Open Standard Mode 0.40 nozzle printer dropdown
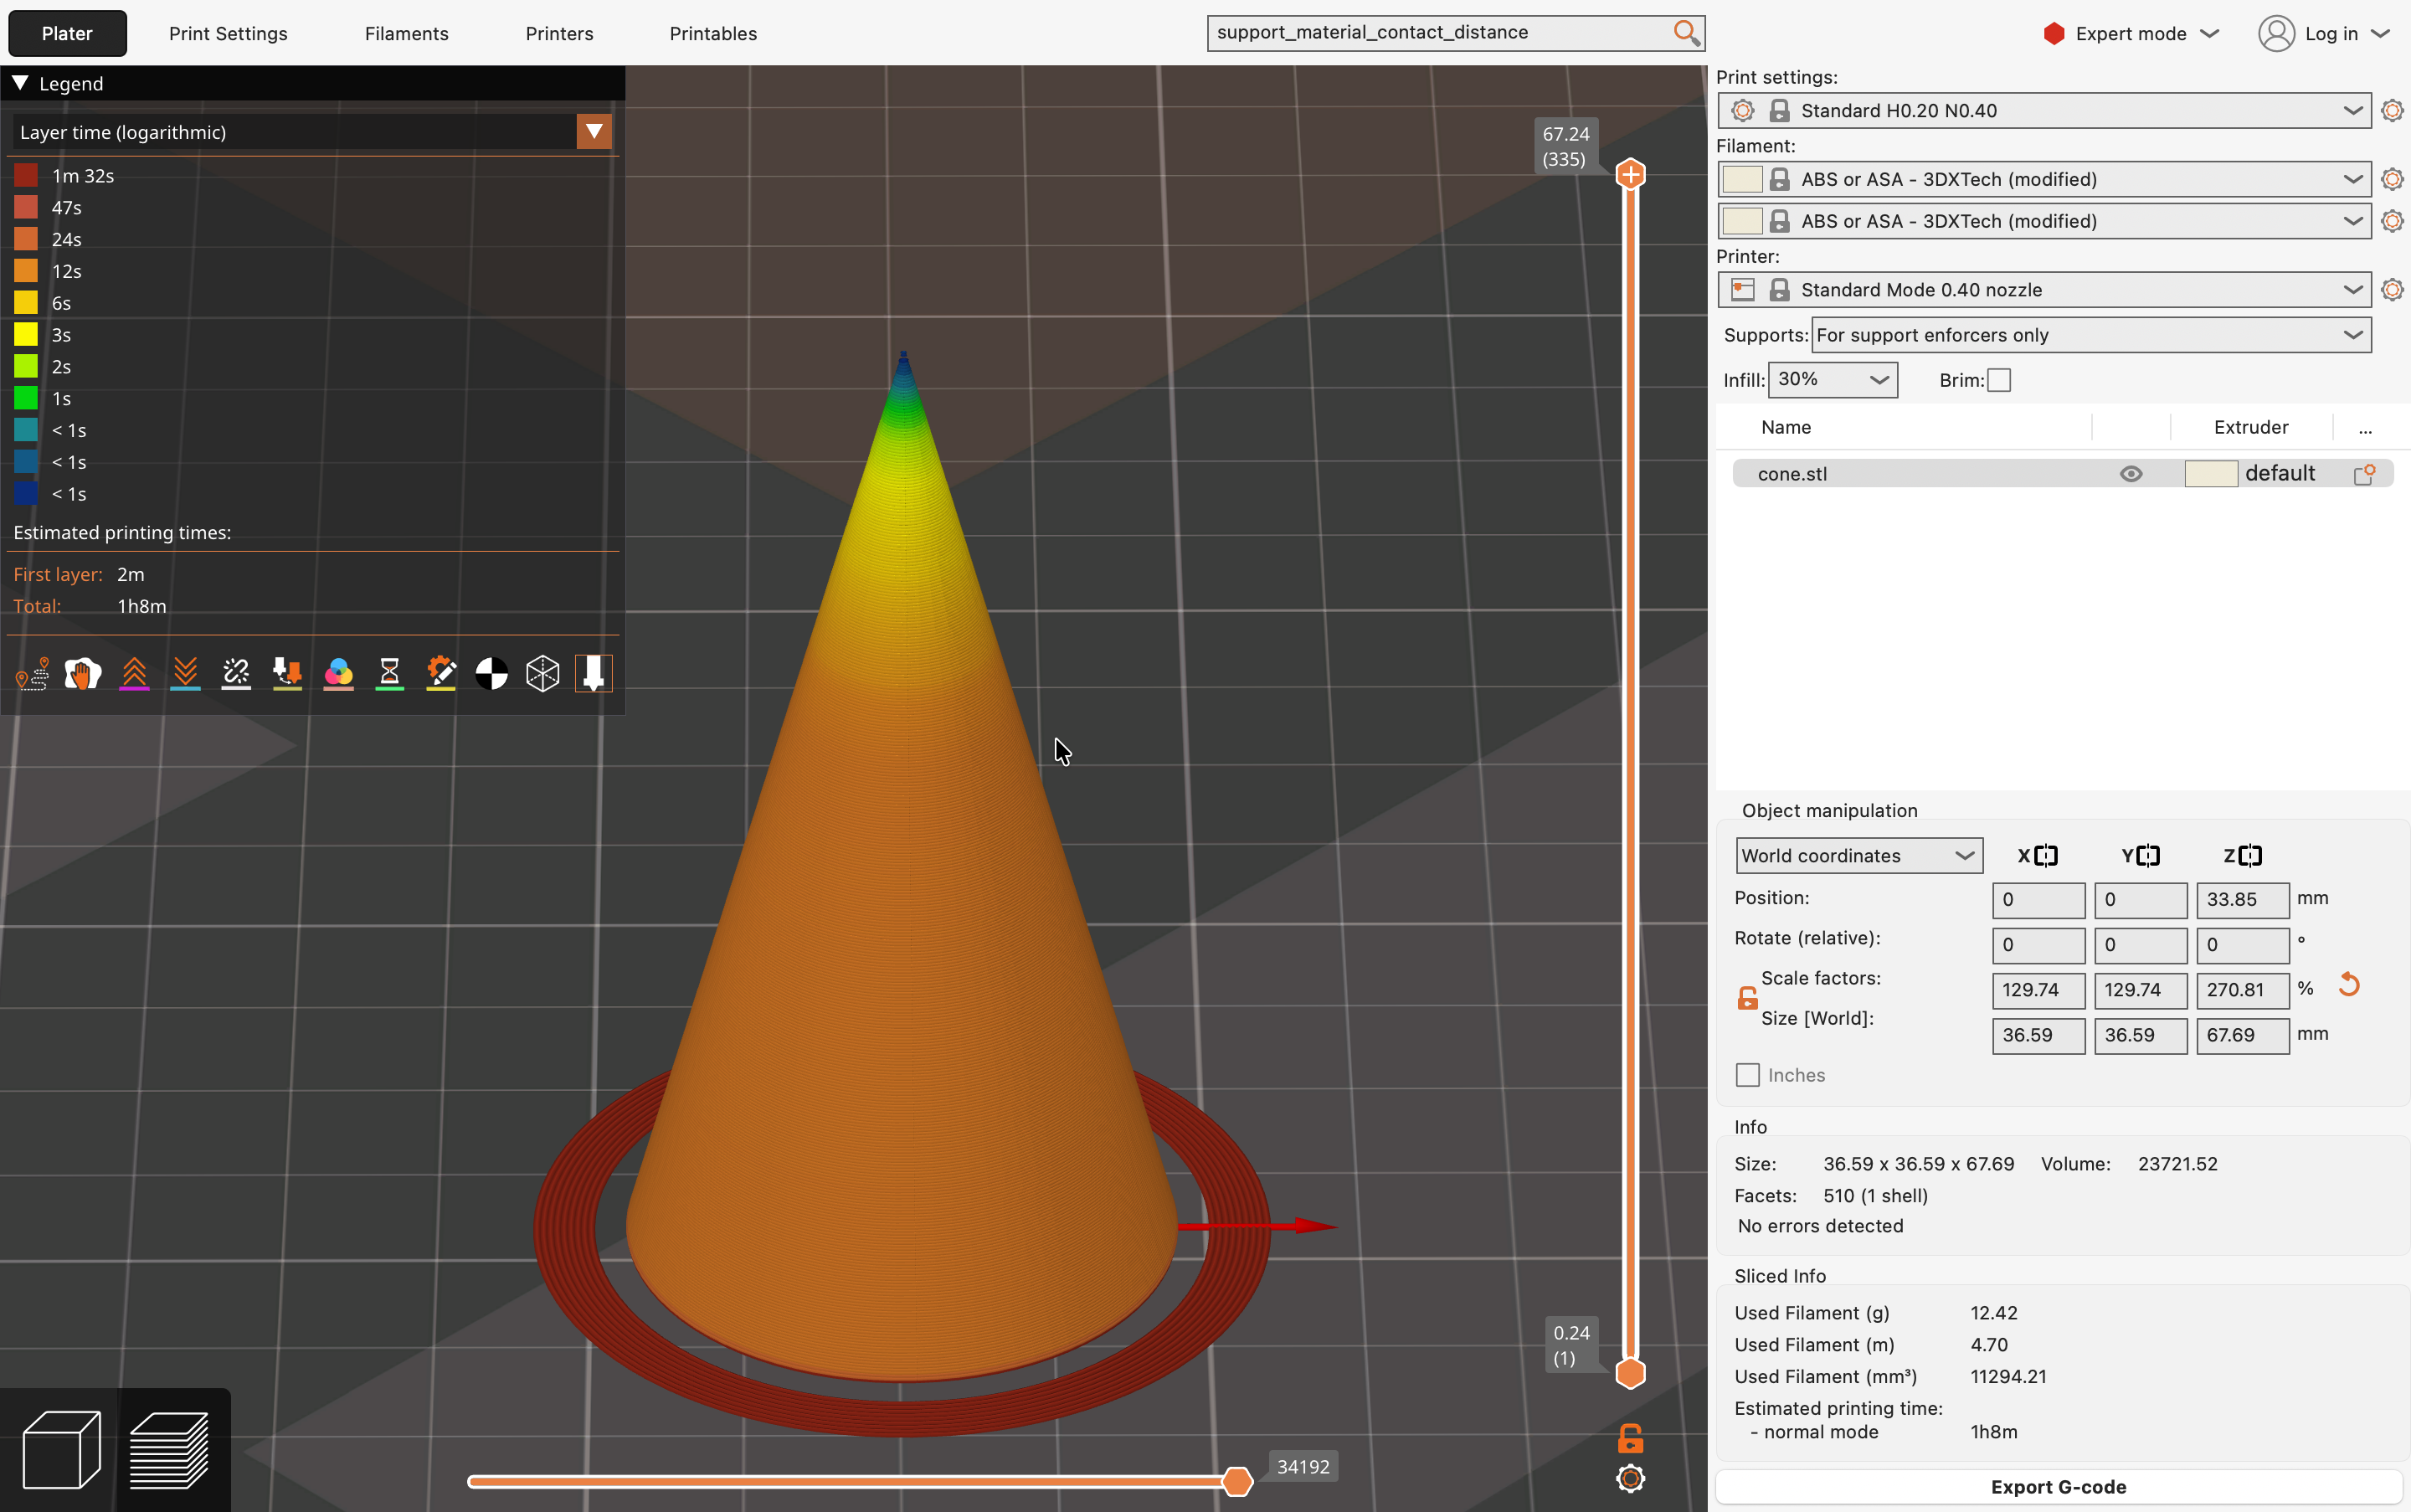The height and width of the screenshot is (1512, 2411). [x=2044, y=290]
